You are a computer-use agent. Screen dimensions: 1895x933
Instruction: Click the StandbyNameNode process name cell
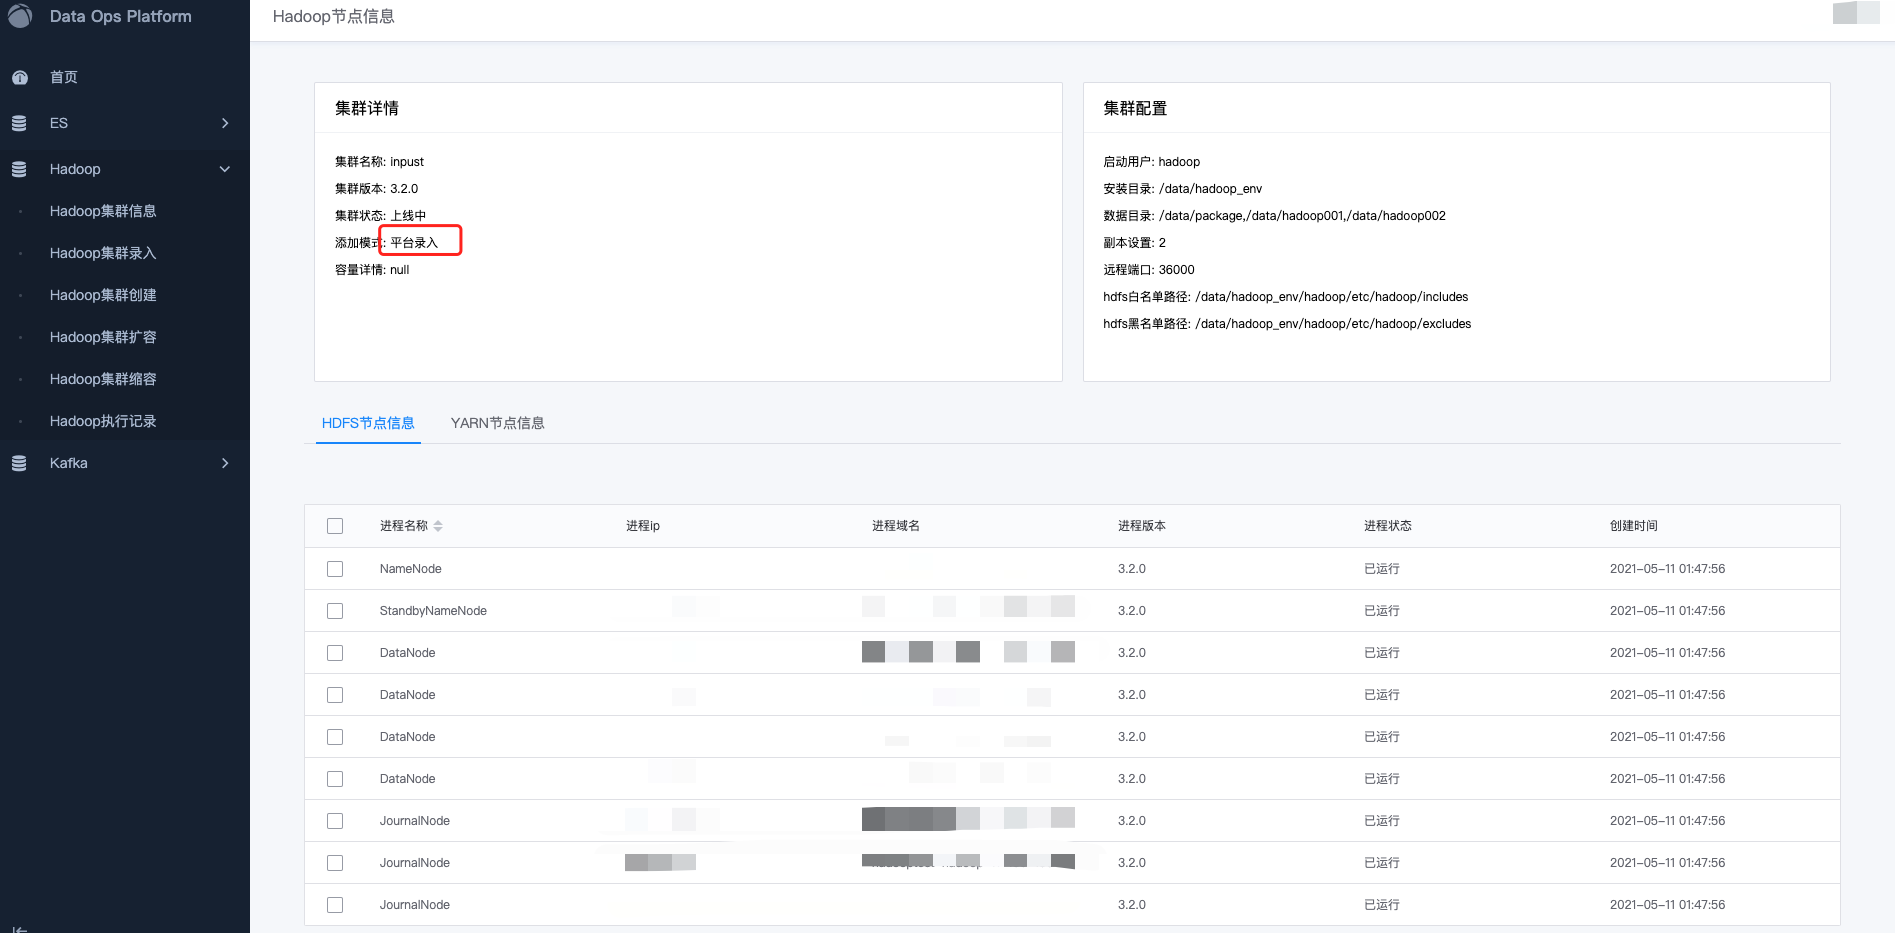point(433,611)
